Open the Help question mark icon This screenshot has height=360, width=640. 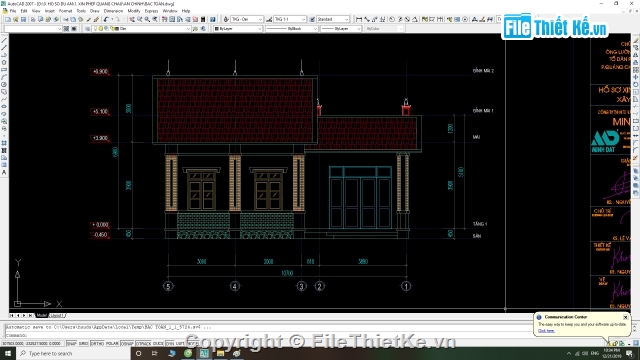point(212,19)
